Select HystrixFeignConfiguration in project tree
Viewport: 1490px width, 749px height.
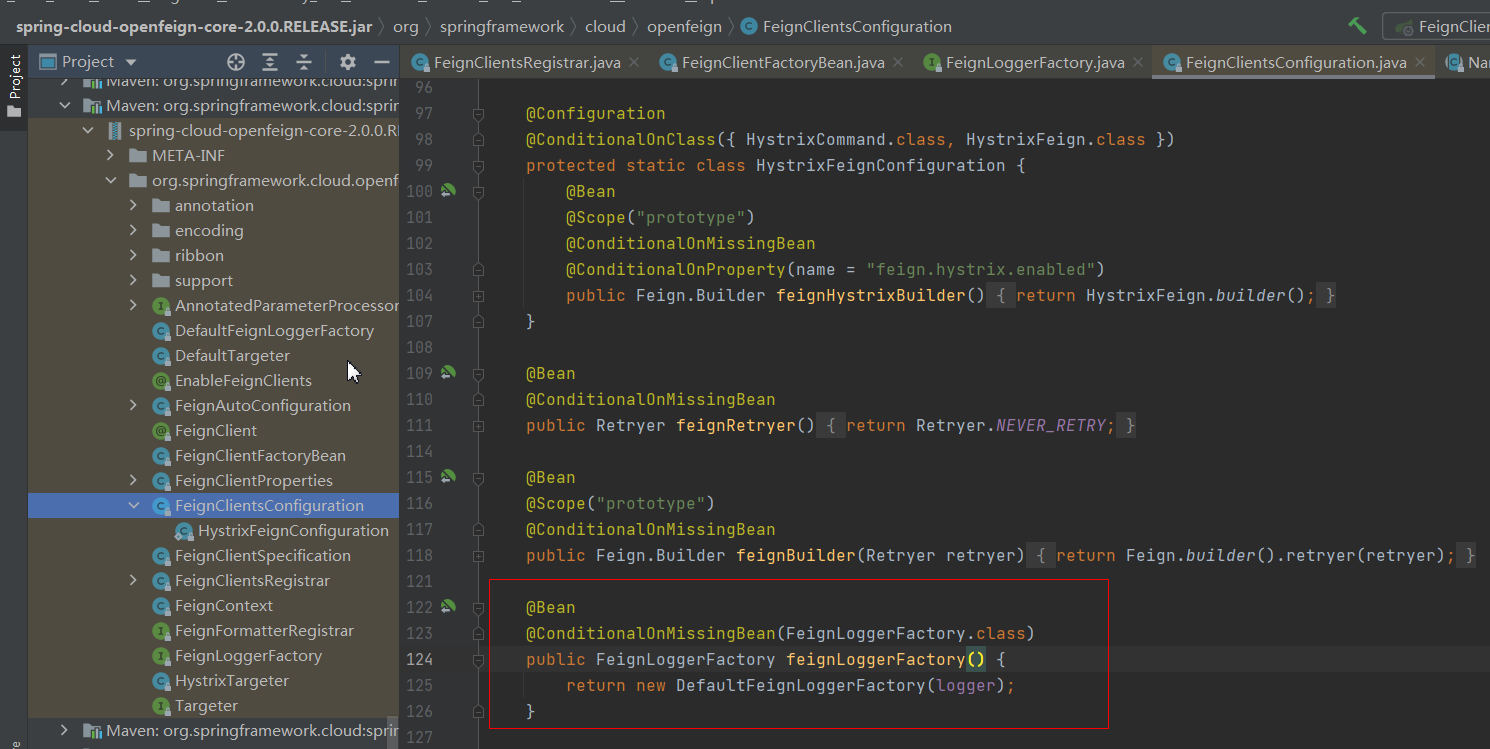pos(293,531)
